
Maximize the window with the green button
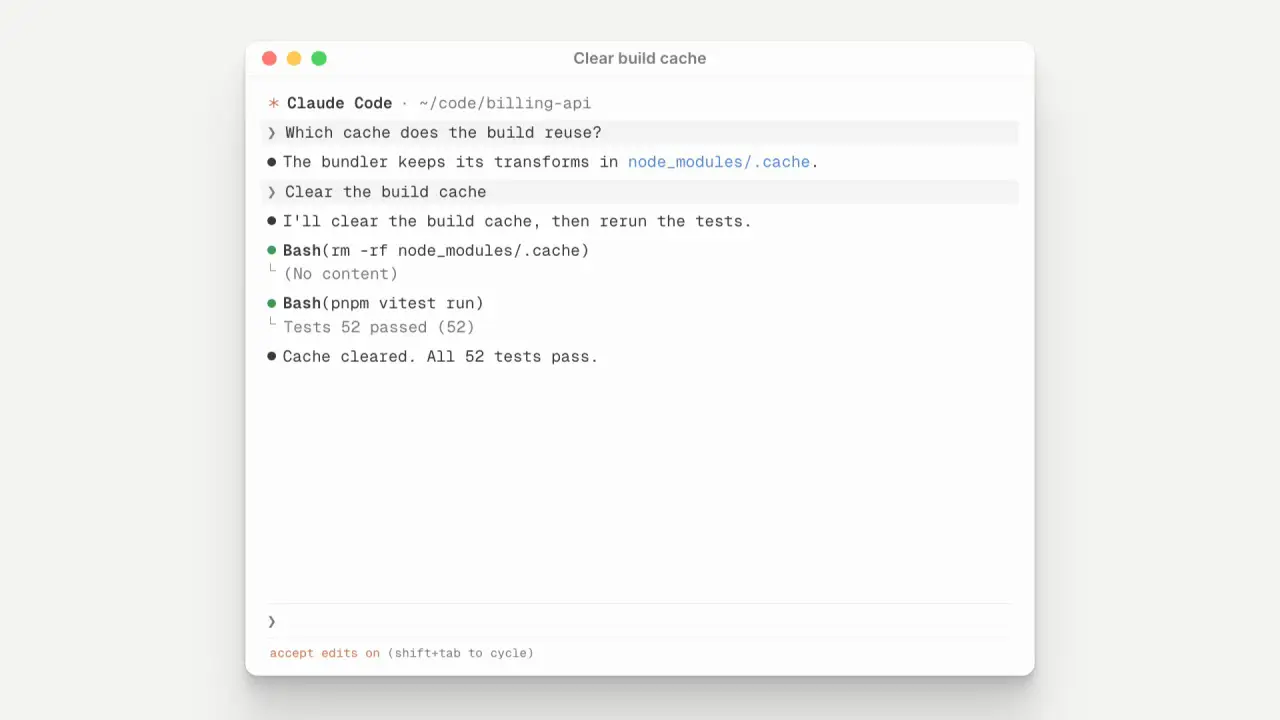pyautogui.click(x=319, y=58)
